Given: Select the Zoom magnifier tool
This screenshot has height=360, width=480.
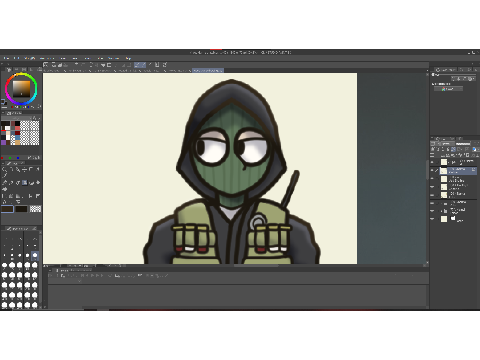Looking at the screenshot, I should click(4, 169).
